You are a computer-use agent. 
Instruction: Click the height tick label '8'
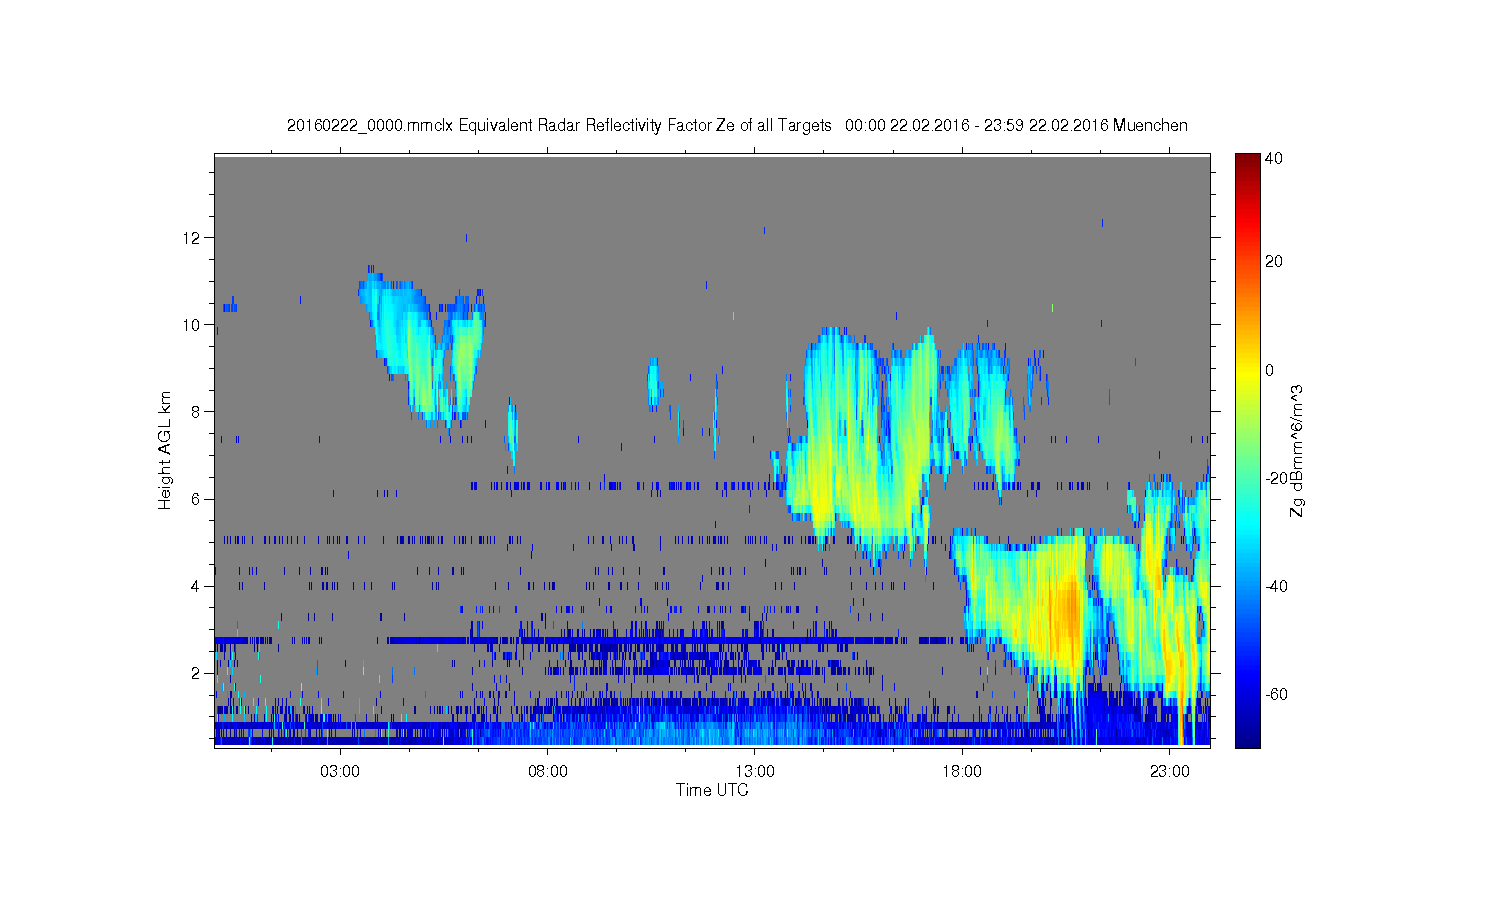click(x=197, y=412)
